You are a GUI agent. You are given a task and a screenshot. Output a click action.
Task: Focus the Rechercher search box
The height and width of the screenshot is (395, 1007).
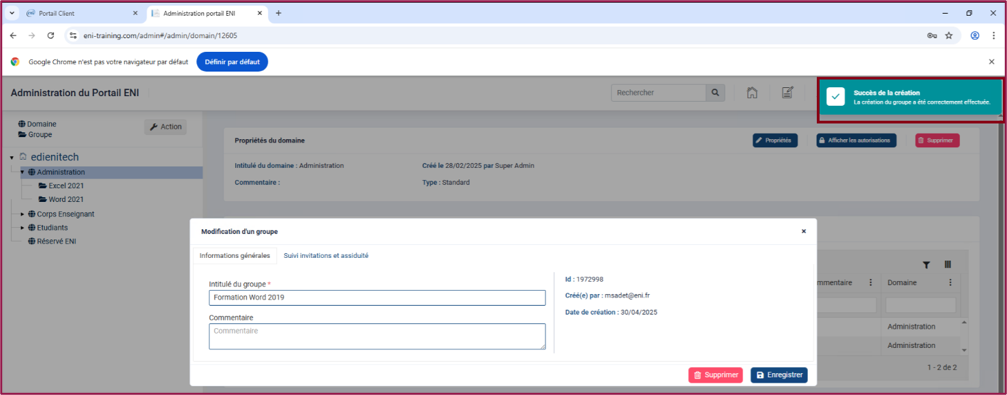point(658,92)
